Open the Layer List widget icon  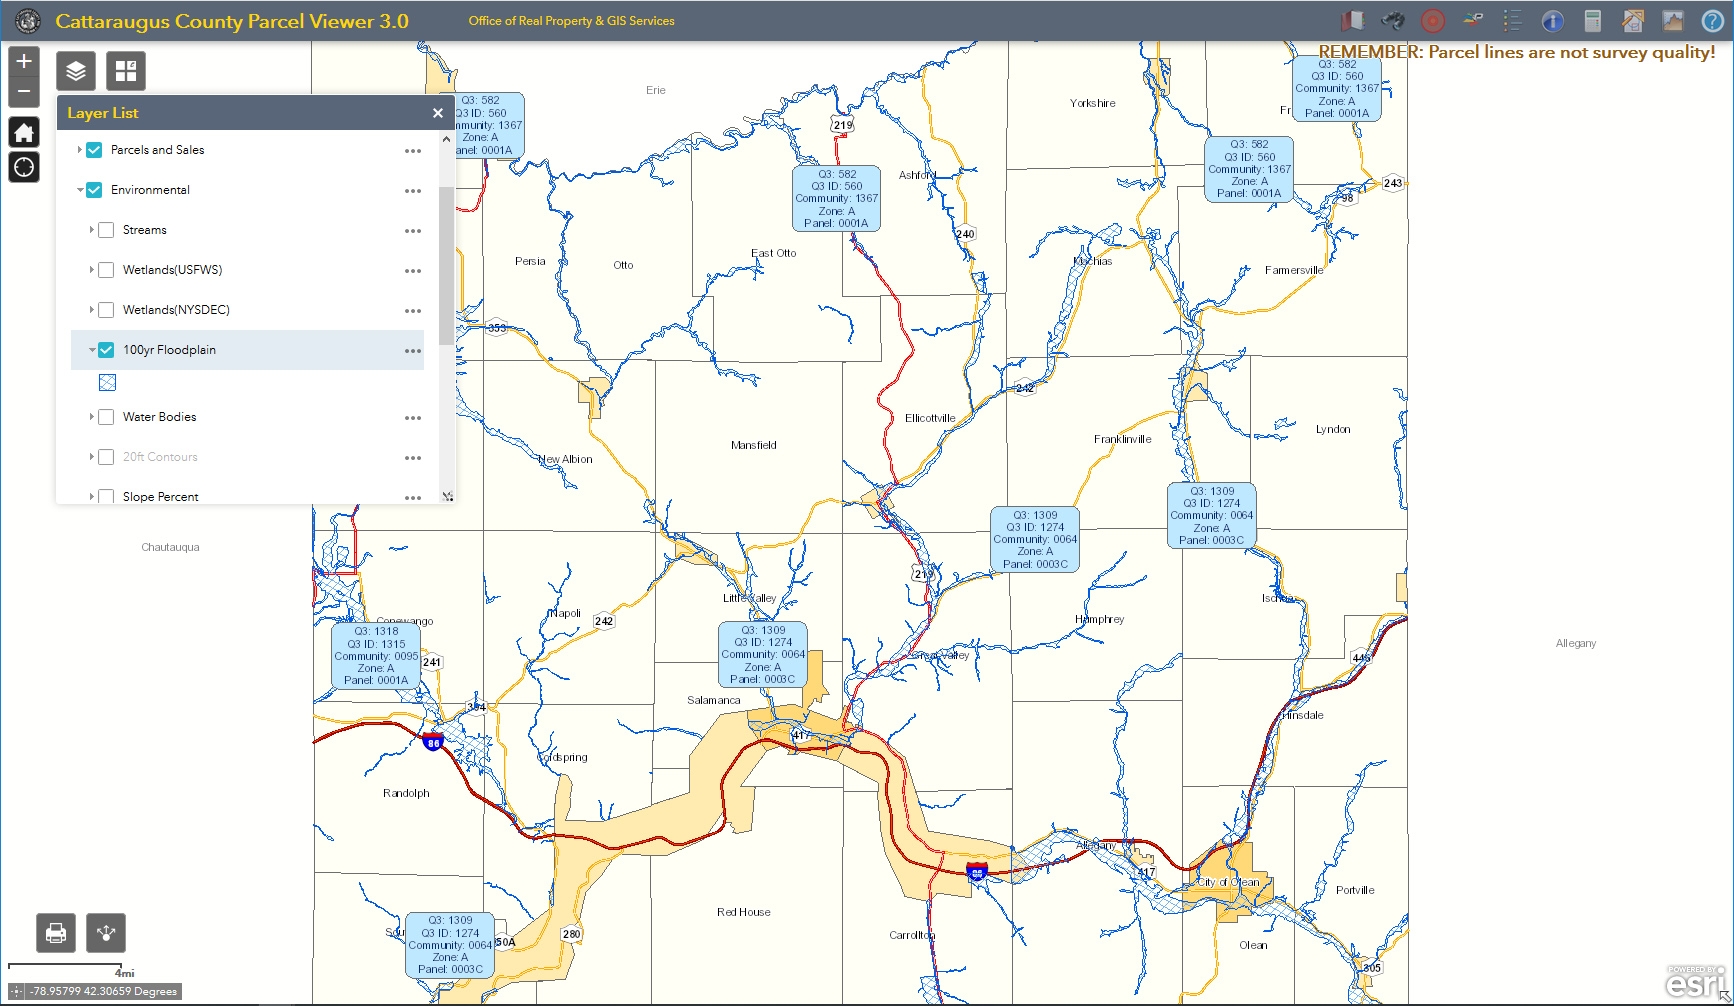coord(75,70)
